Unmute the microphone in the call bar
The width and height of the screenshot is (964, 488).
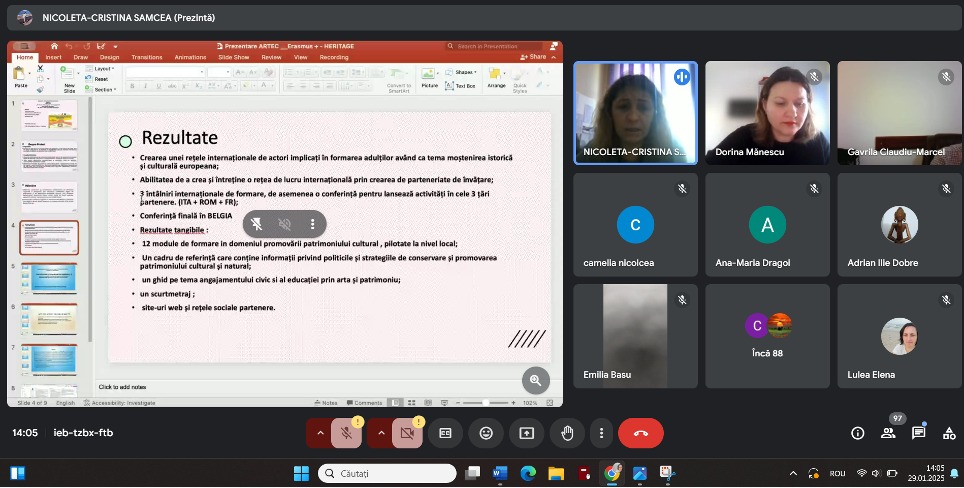click(x=347, y=433)
